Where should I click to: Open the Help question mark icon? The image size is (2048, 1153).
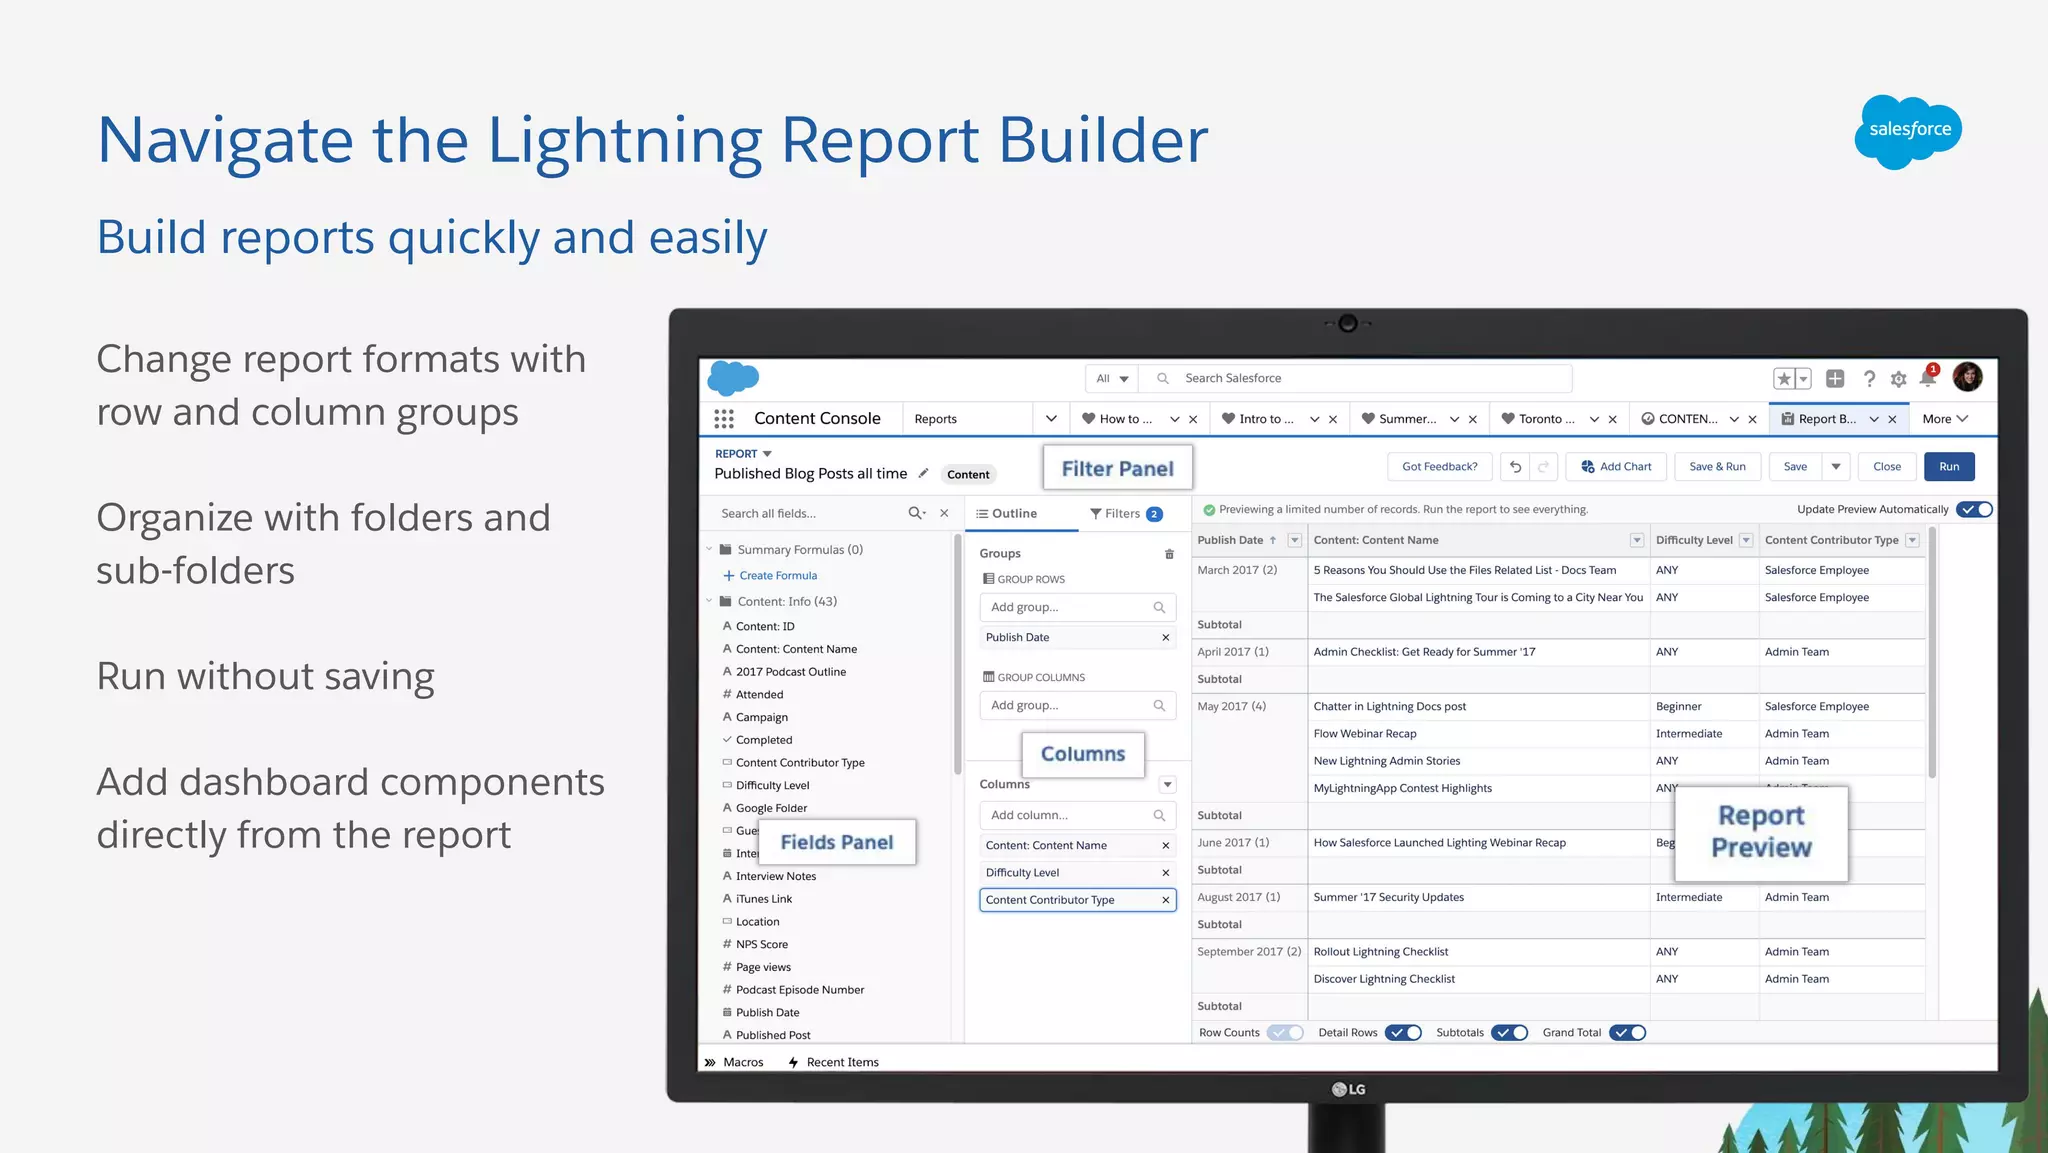[1869, 378]
